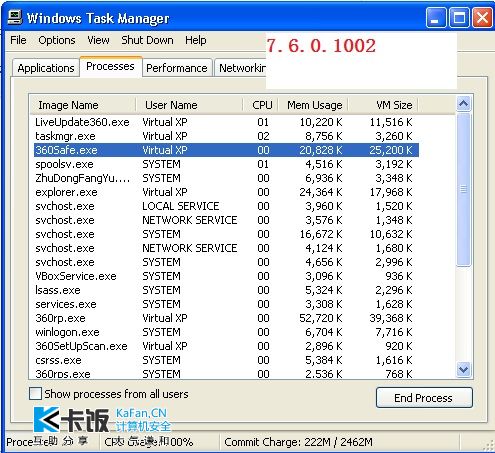
Task: Select the csrss.exe process row
Action: pyautogui.click(x=226, y=360)
